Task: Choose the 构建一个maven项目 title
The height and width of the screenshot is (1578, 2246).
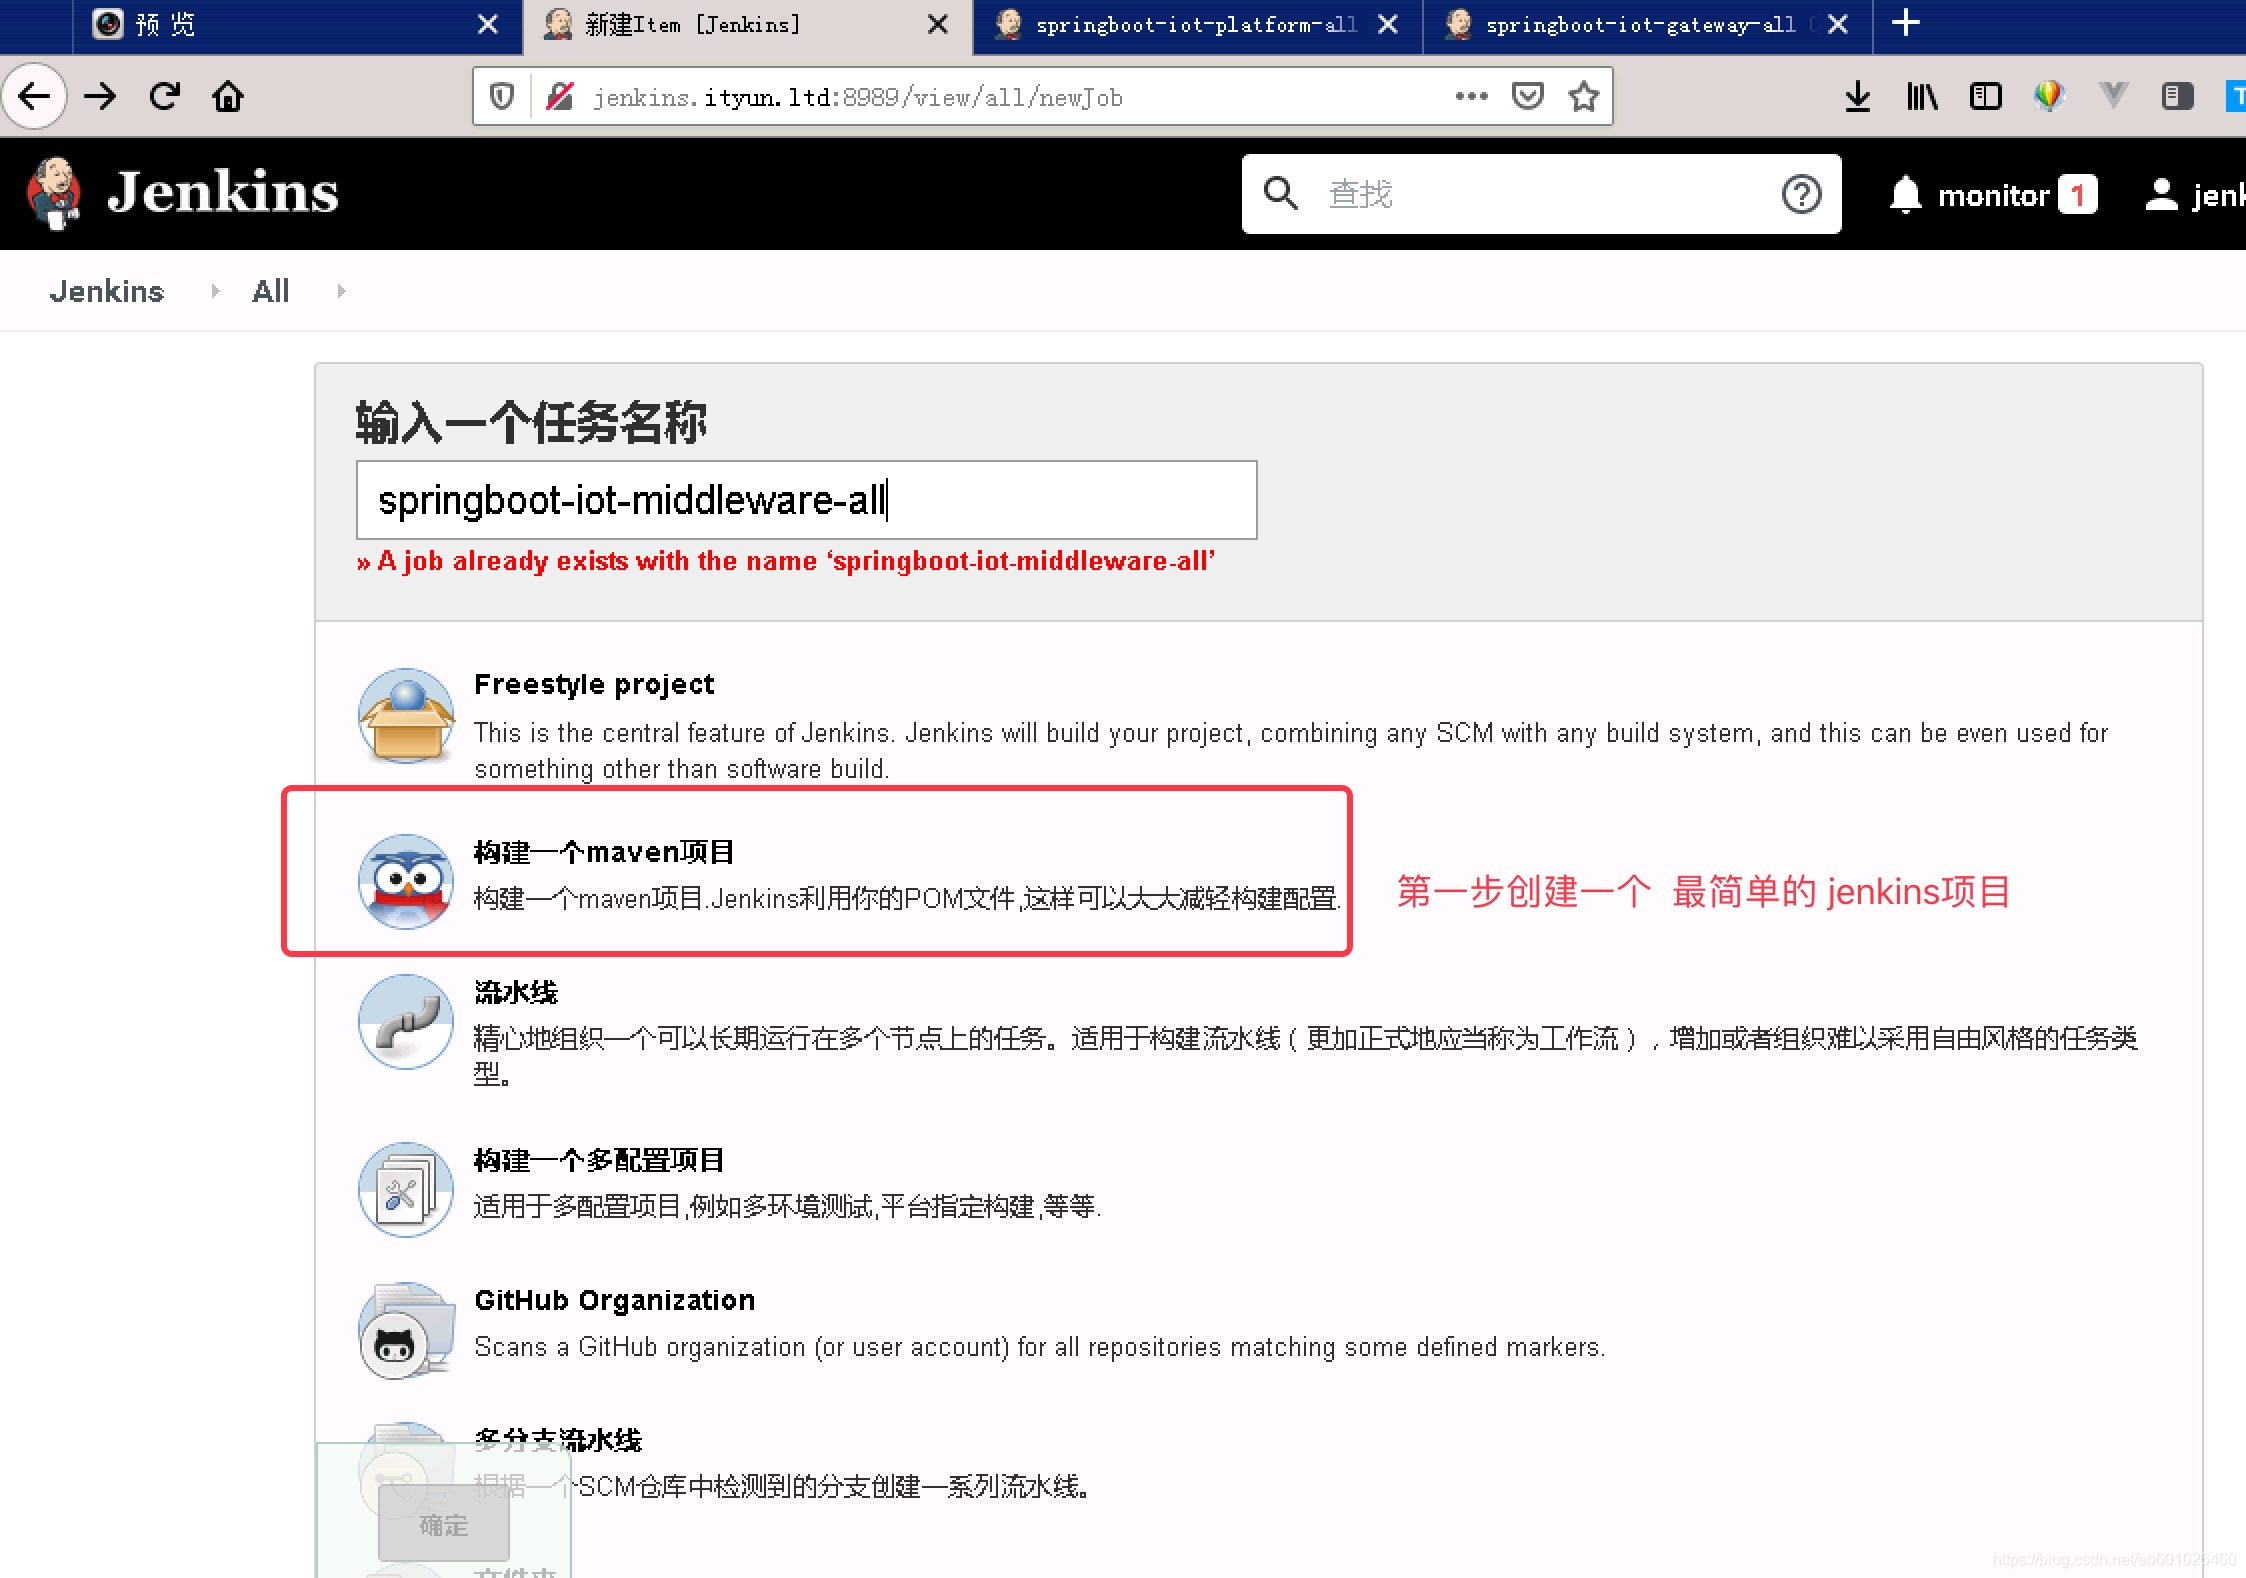Action: click(x=604, y=852)
